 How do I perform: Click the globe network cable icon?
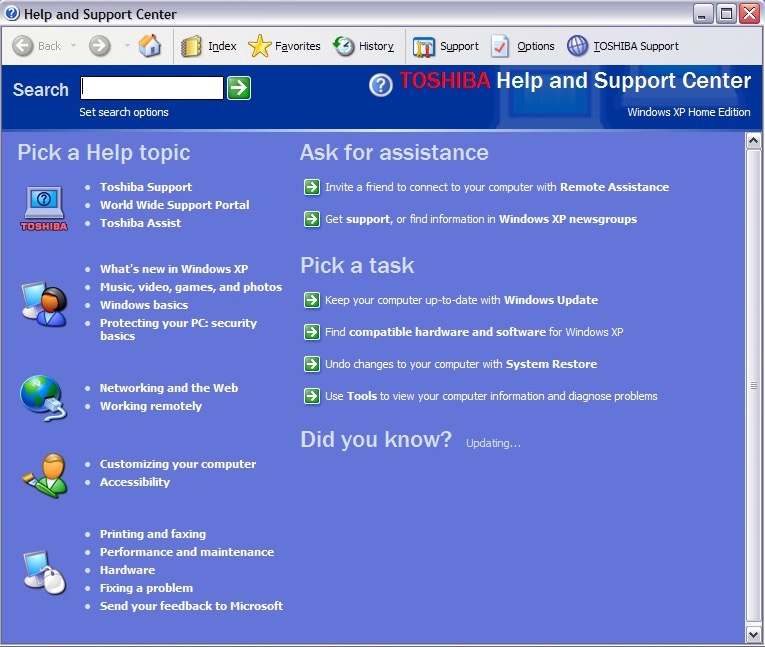point(43,398)
